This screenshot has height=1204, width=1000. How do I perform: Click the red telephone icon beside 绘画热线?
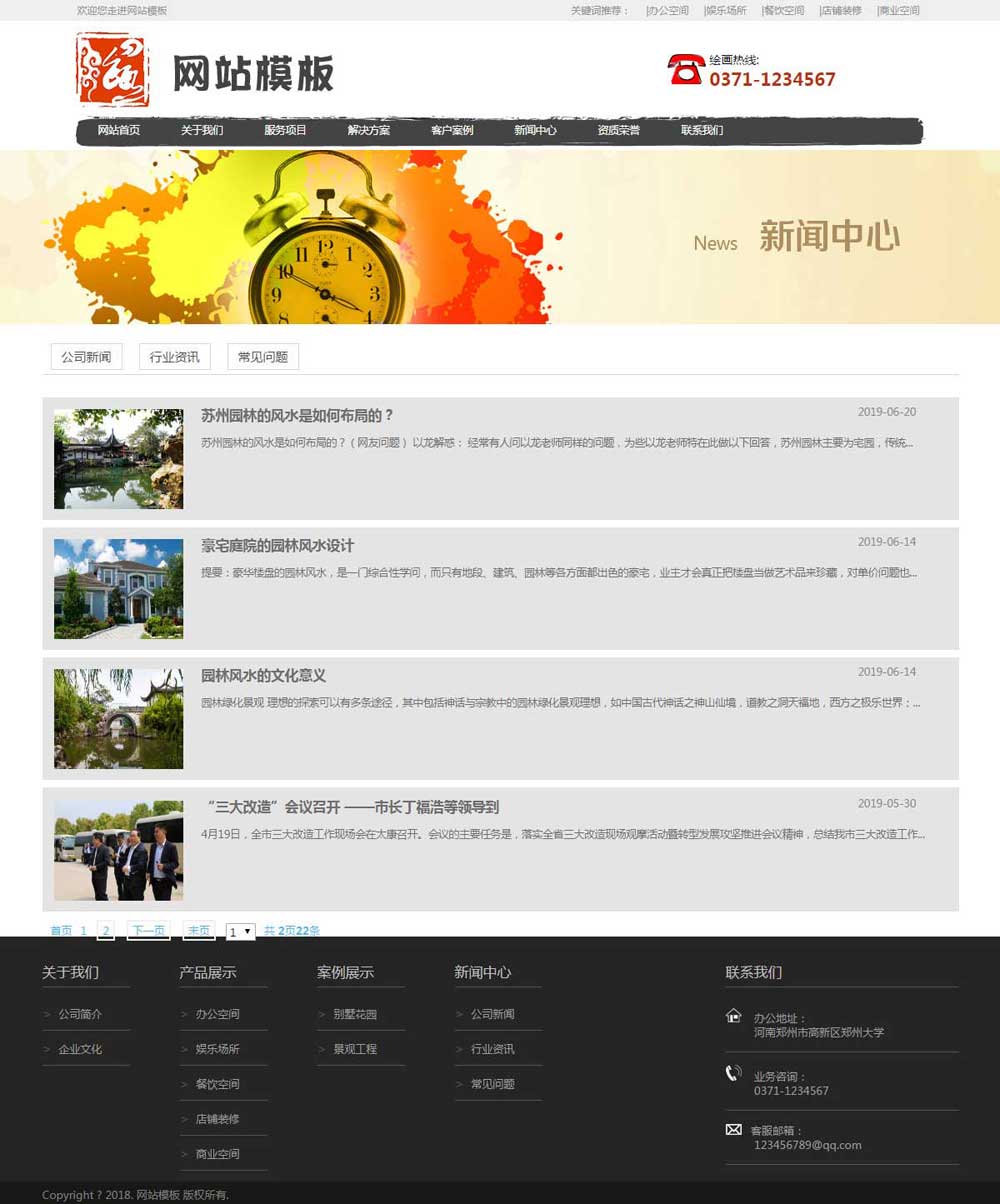(684, 70)
